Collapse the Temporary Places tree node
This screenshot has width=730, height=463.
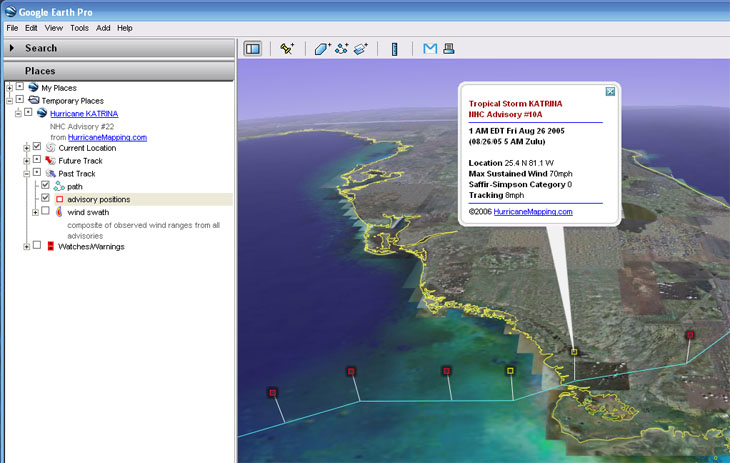pyautogui.click(x=9, y=101)
